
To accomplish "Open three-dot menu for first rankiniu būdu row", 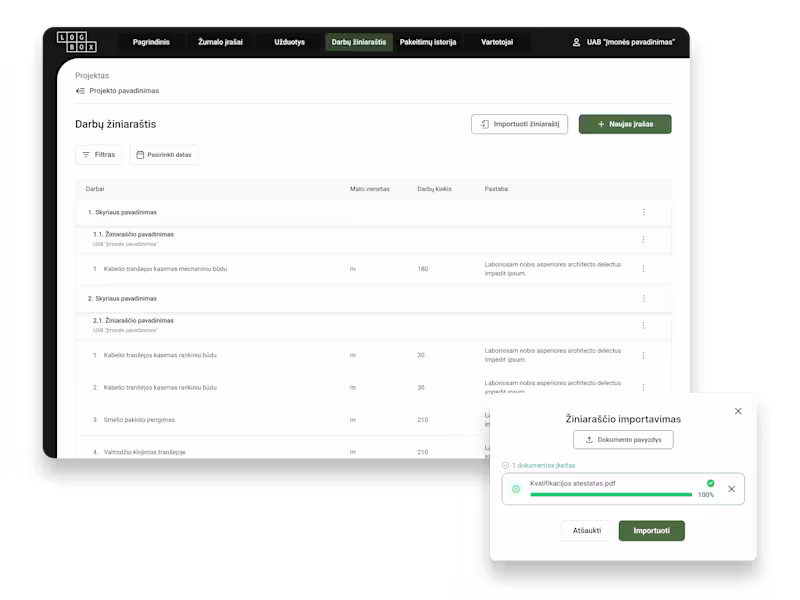I will click(643, 355).
